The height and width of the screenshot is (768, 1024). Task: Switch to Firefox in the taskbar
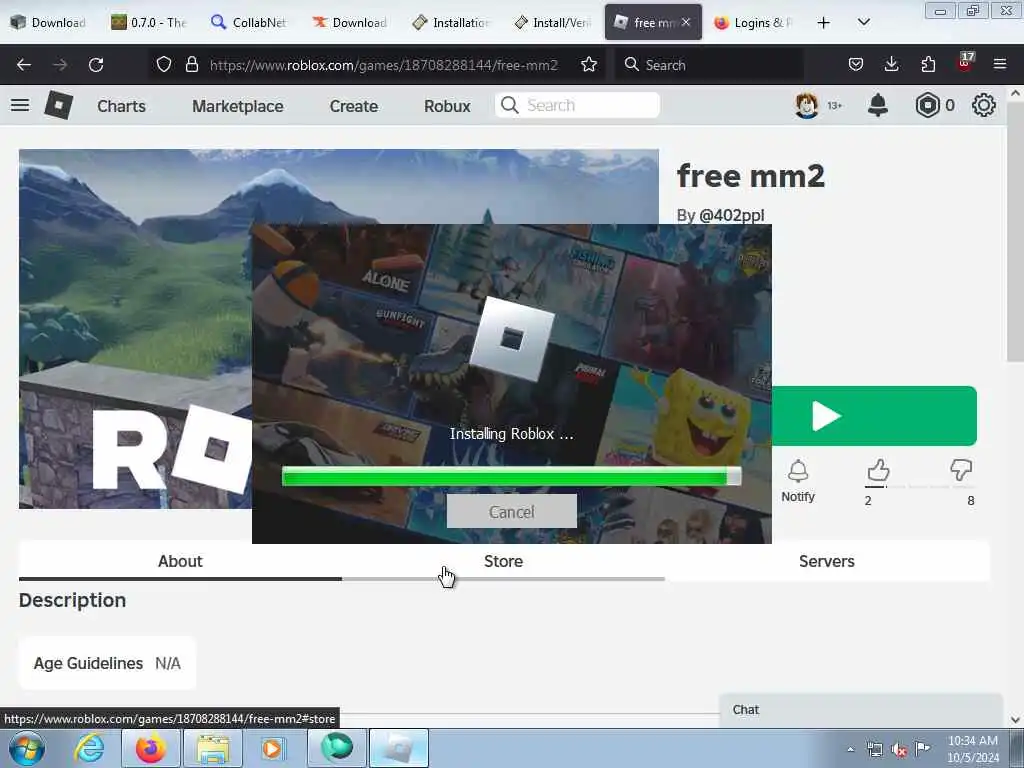(x=150, y=748)
